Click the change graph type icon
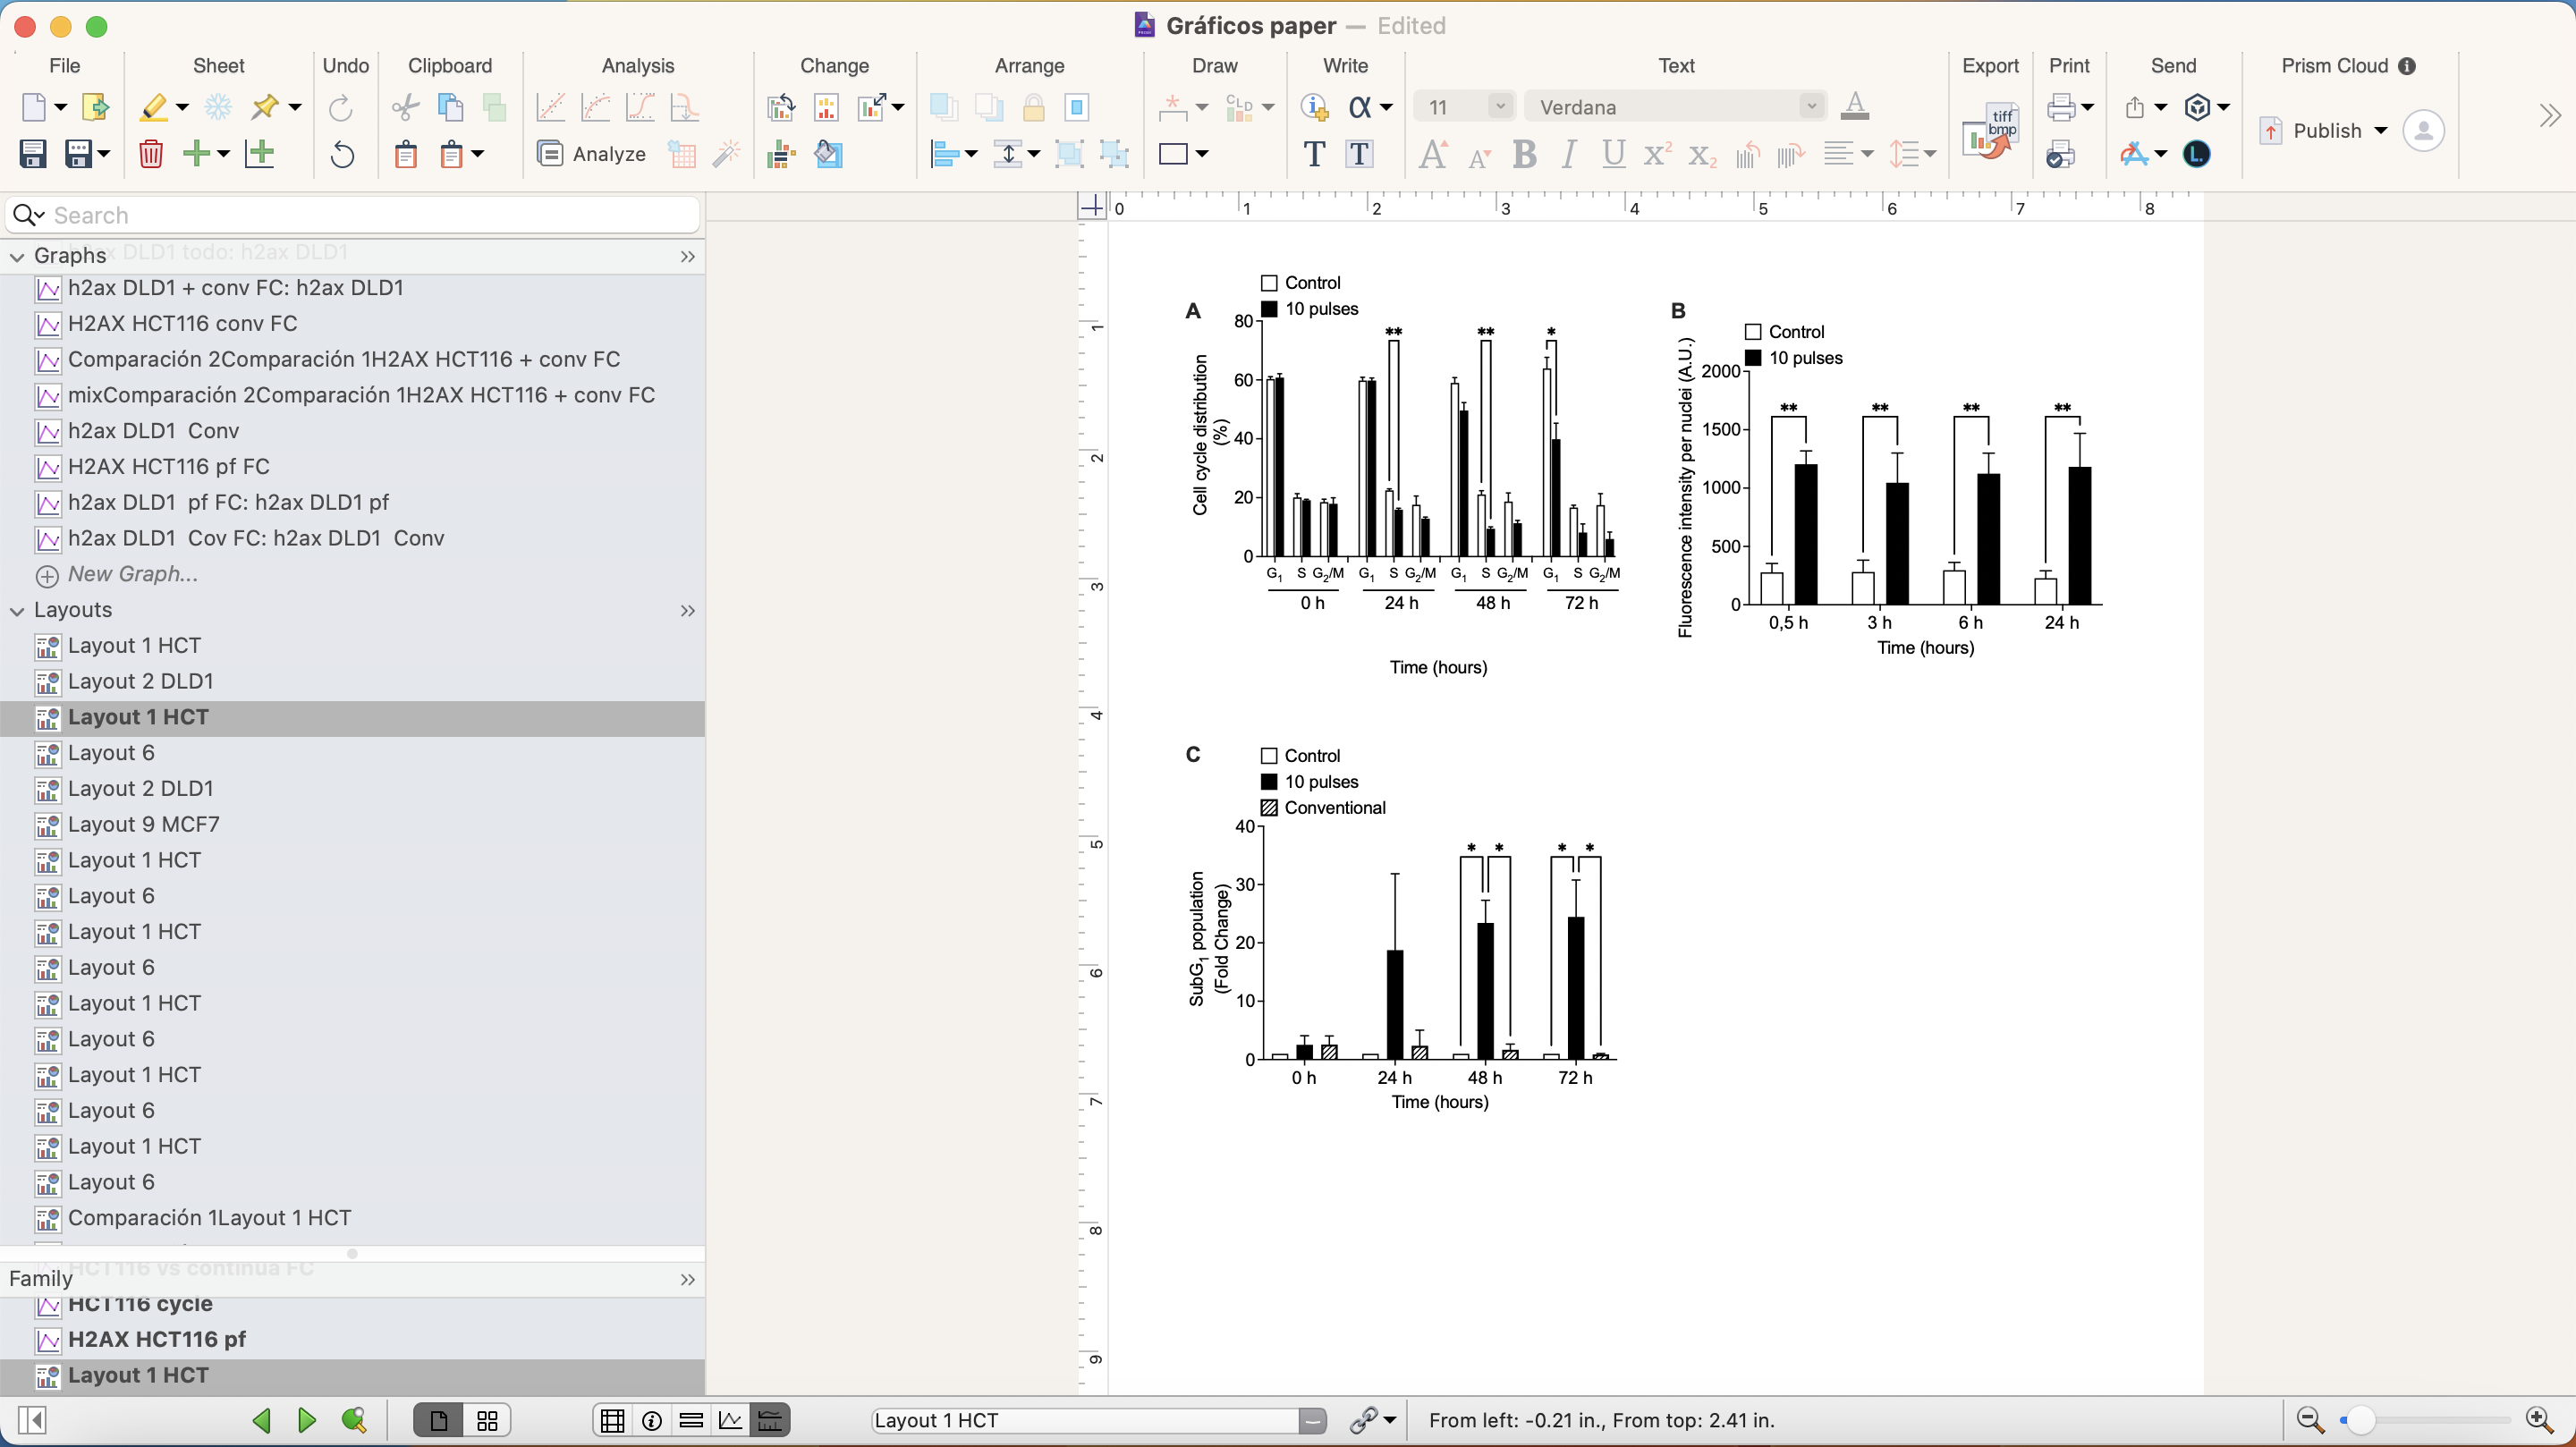Image resolution: width=2576 pixels, height=1447 pixels. coord(780,107)
